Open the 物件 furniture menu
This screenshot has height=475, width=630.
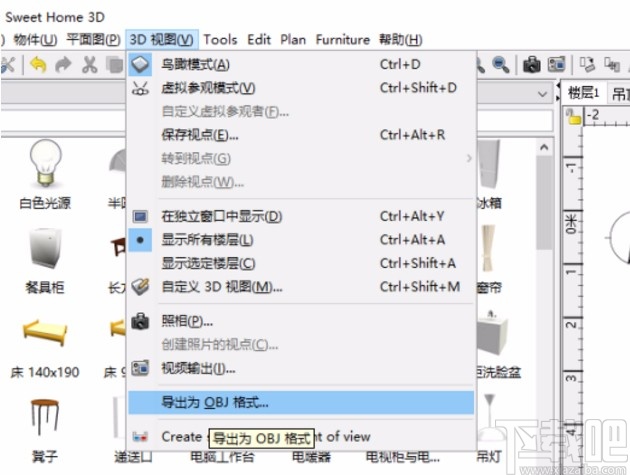(35, 40)
